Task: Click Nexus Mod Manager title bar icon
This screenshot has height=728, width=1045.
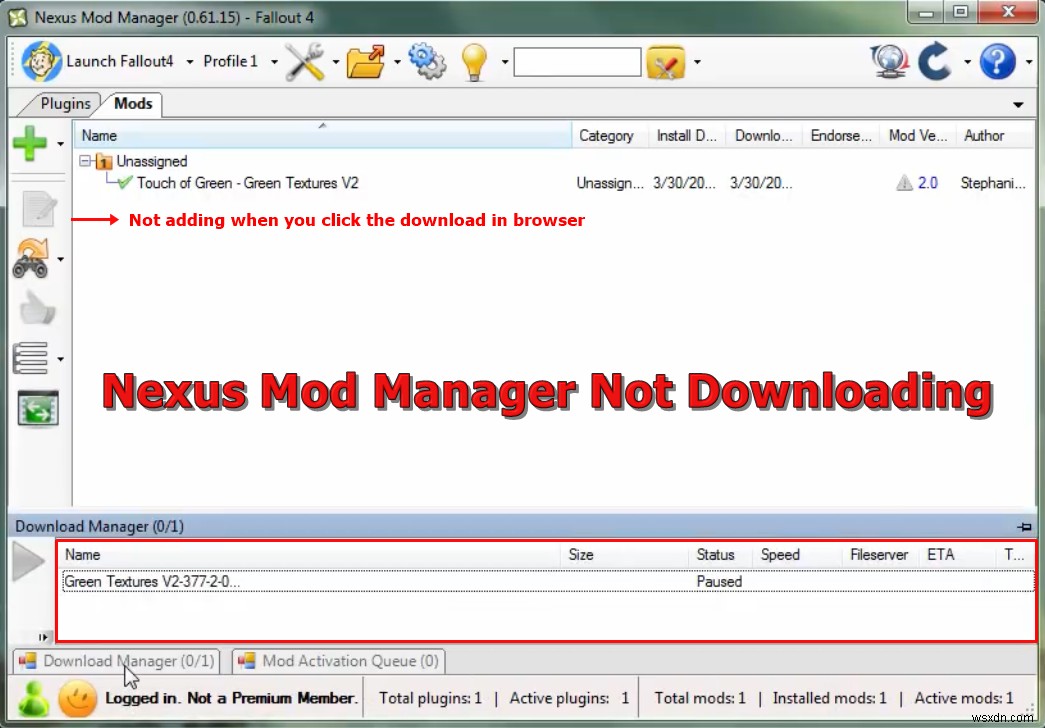Action: click(18, 17)
